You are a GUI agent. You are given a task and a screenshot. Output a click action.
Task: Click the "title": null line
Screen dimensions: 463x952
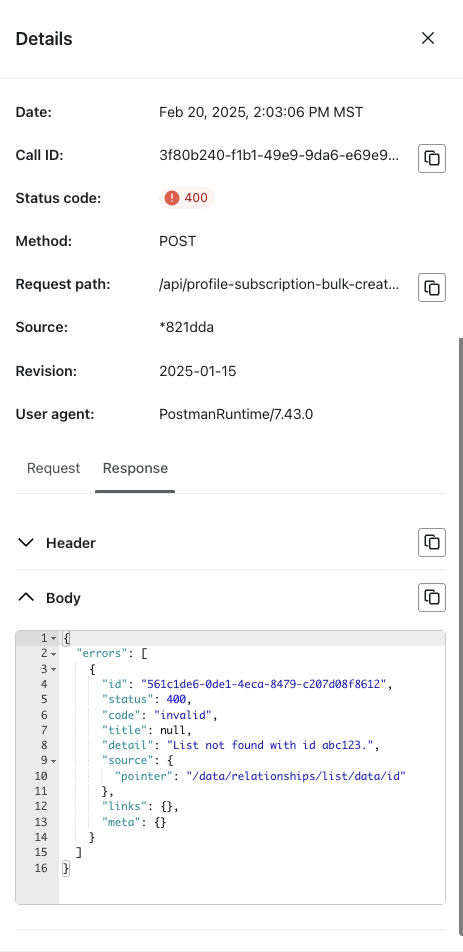pyautogui.click(x=147, y=730)
